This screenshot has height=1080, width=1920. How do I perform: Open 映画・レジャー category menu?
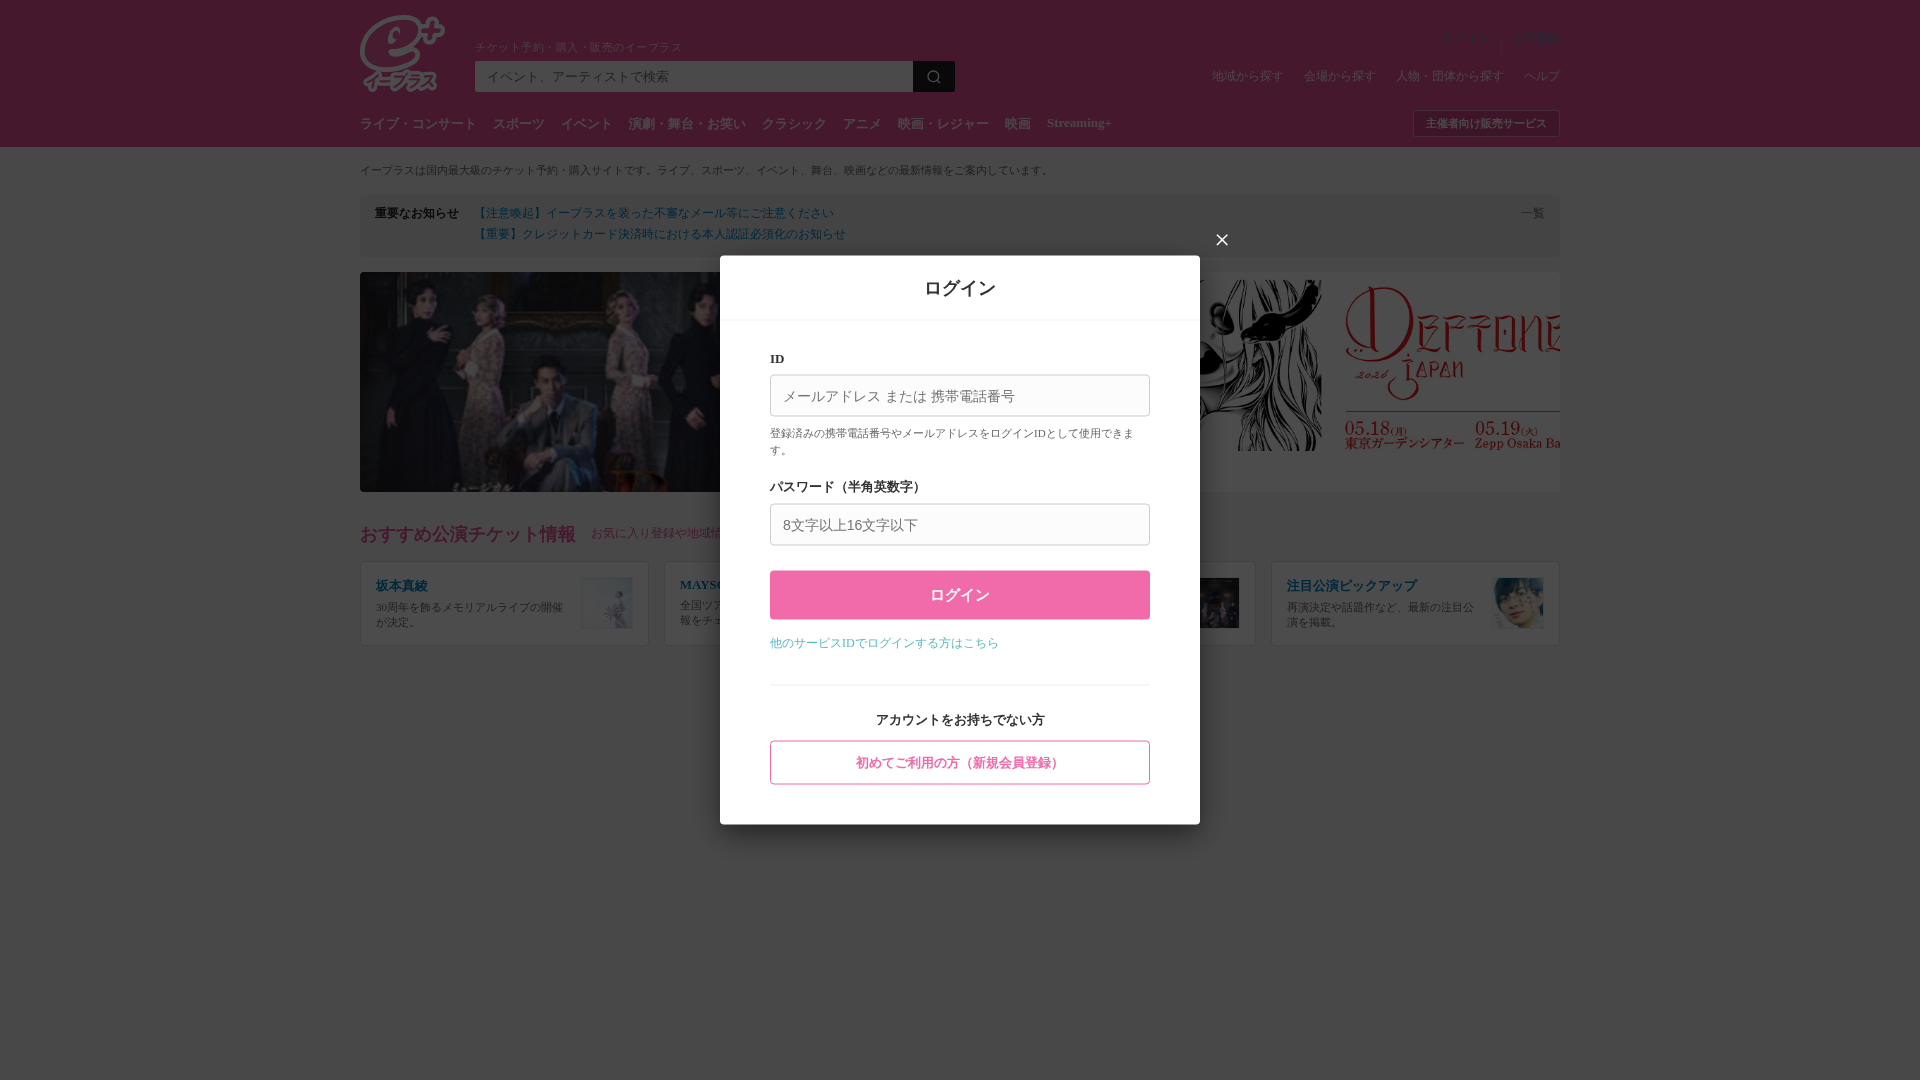(x=943, y=124)
